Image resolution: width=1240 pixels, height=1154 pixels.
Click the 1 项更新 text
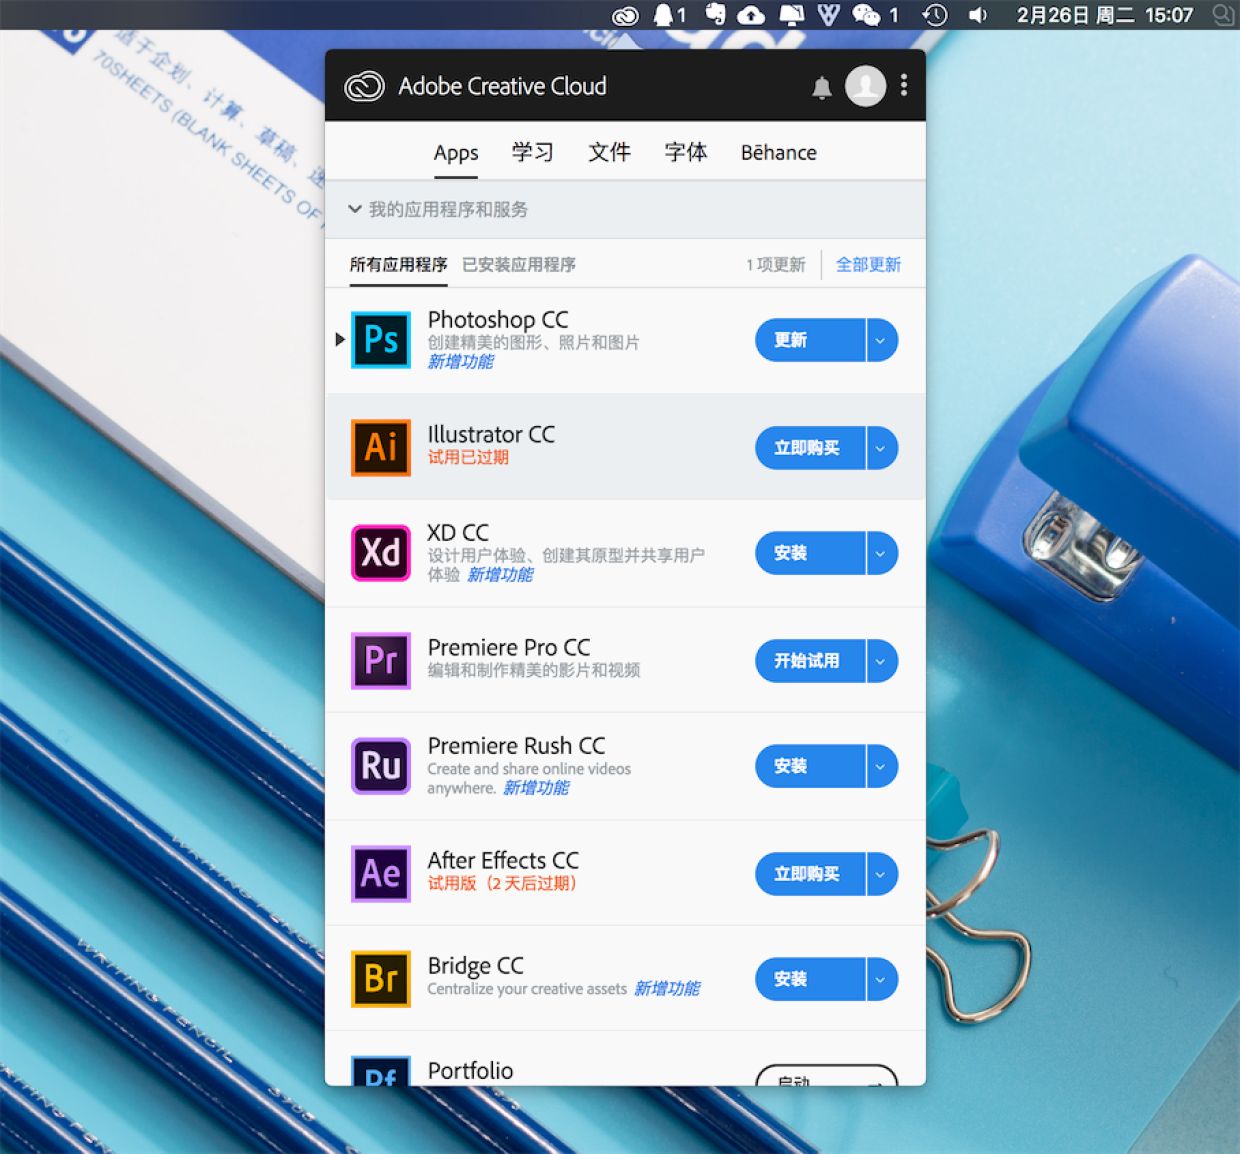click(x=776, y=264)
